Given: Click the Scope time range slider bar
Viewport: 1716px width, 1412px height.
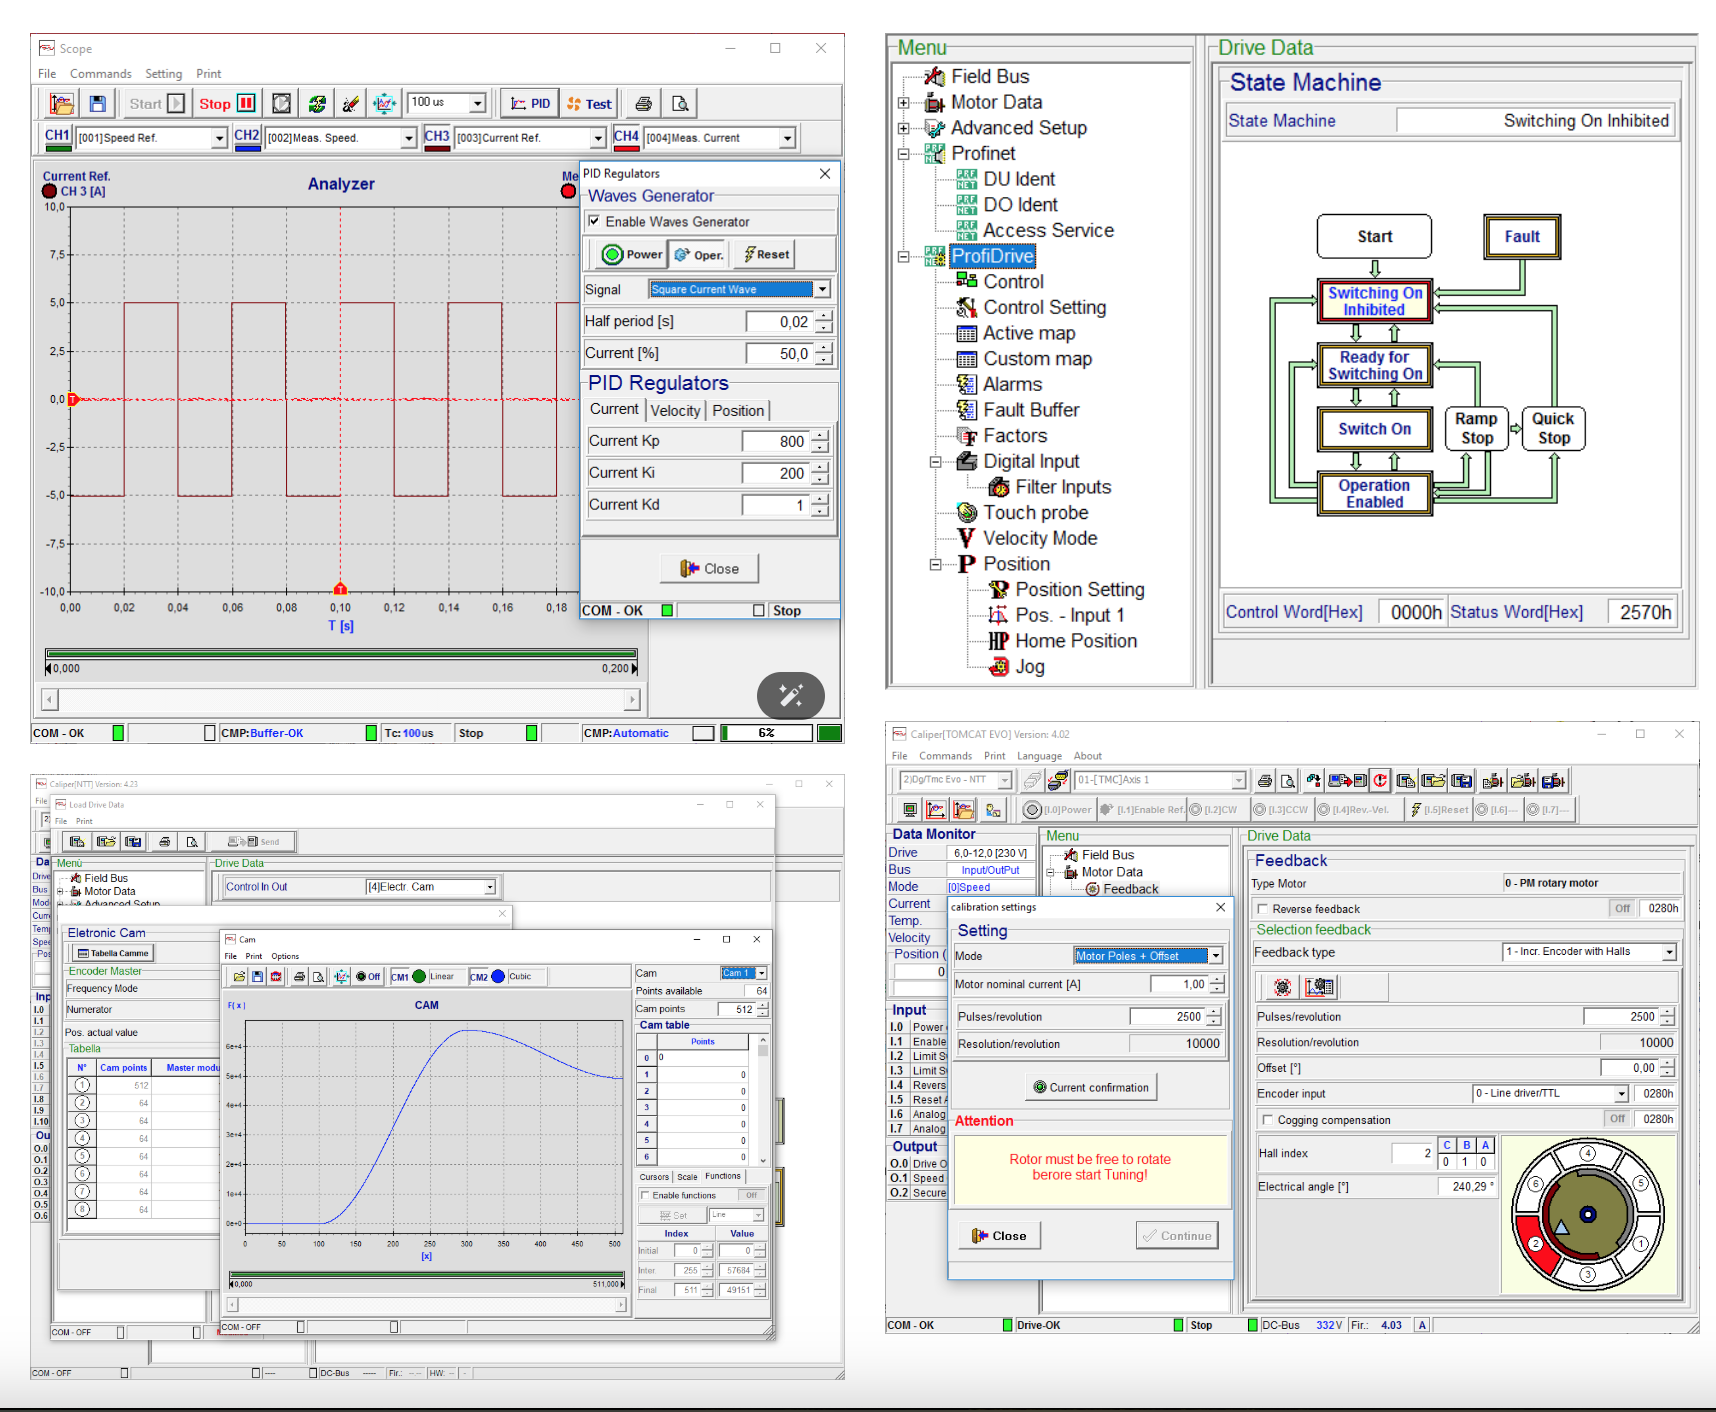Looking at the screenshot, I should click(340, 653).
